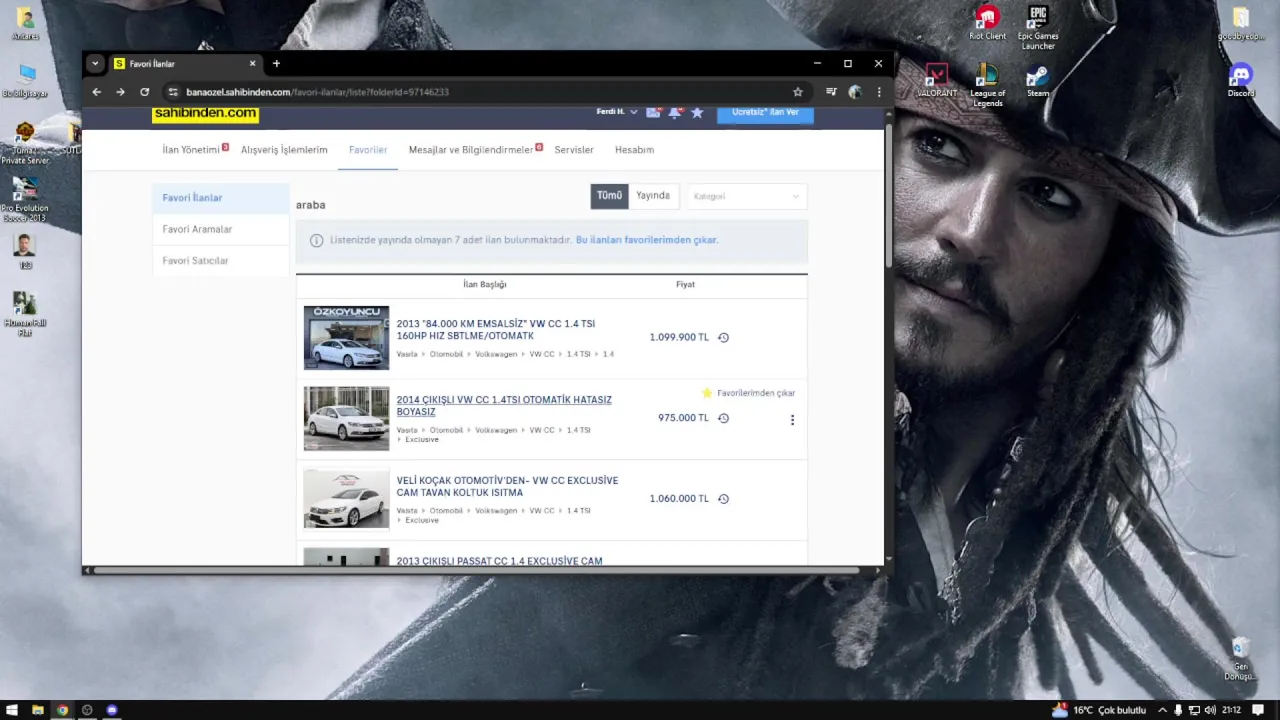The width and height of the screenshot is (1280, 720).
Task: Show hidden system tray icons
Action: [1162, 710]
